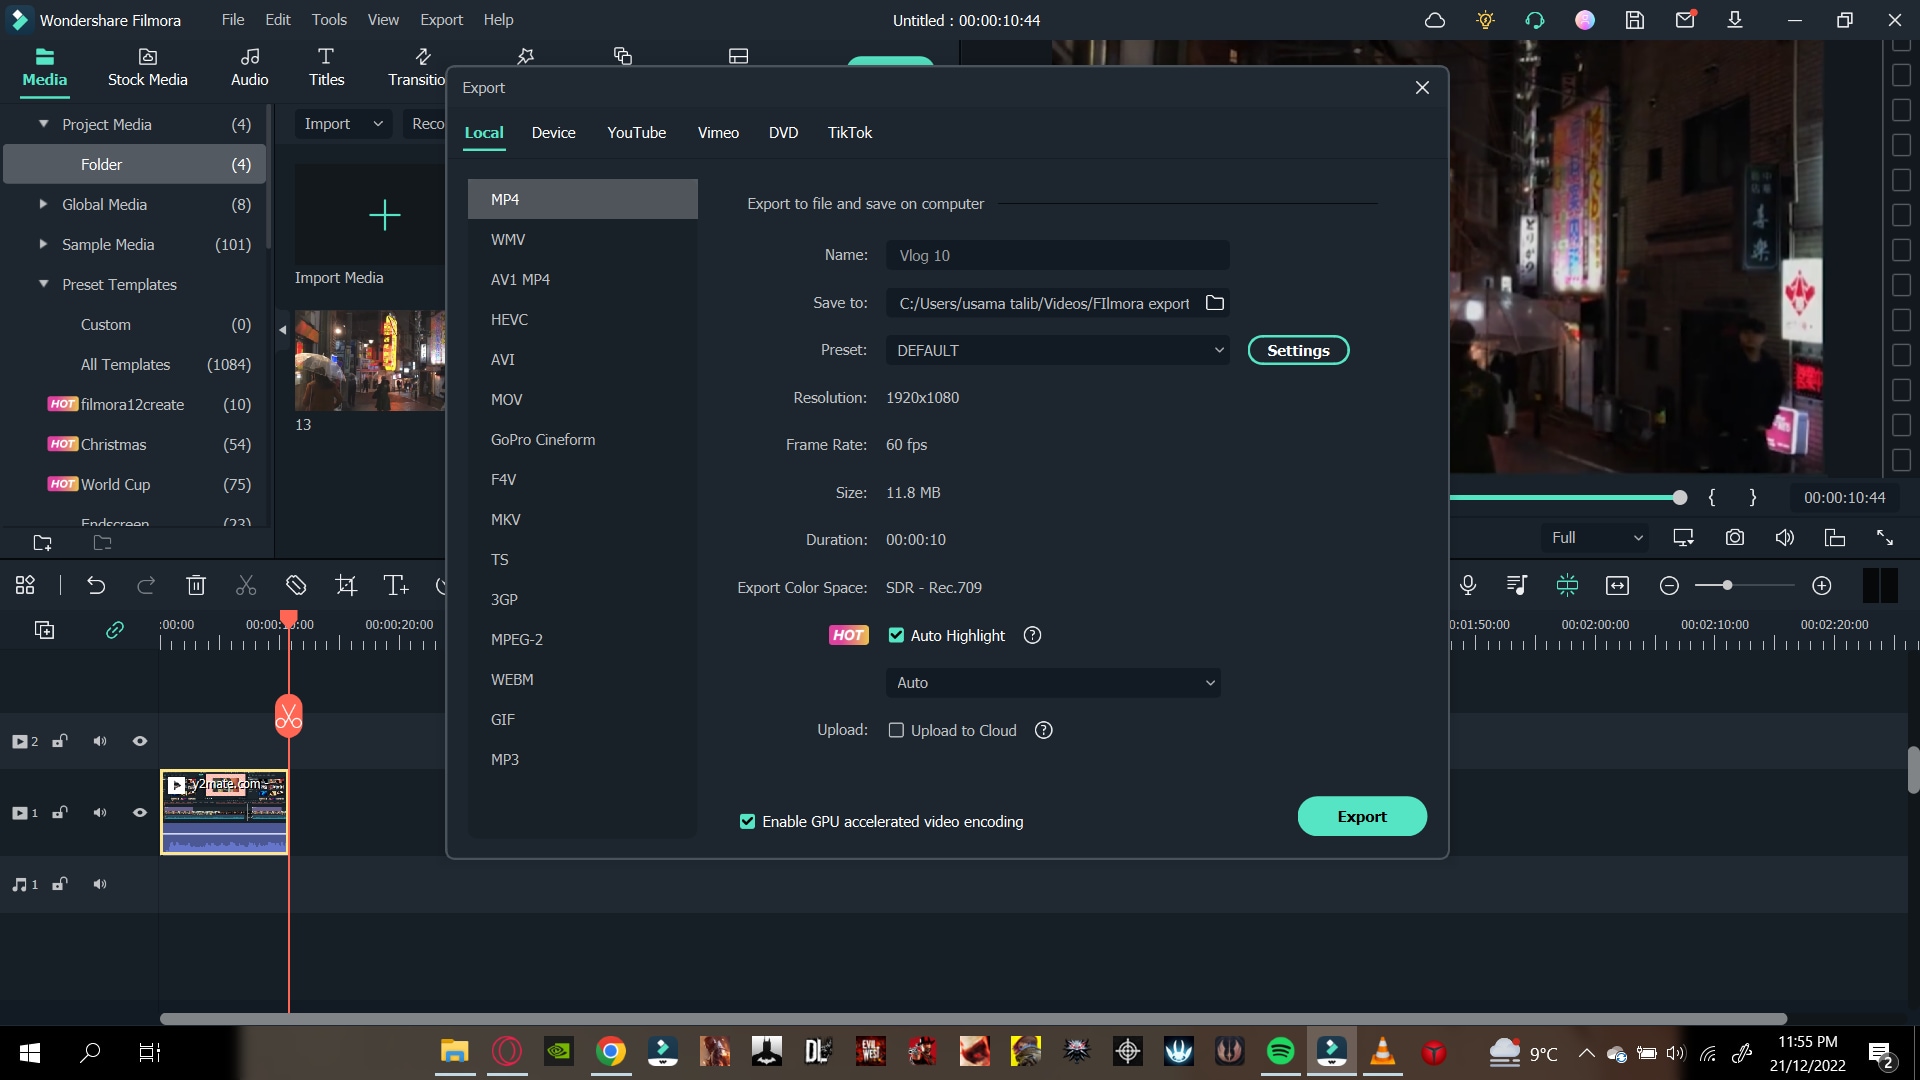
Task: Click the Export button to render
Action: tap(1362, 815)
